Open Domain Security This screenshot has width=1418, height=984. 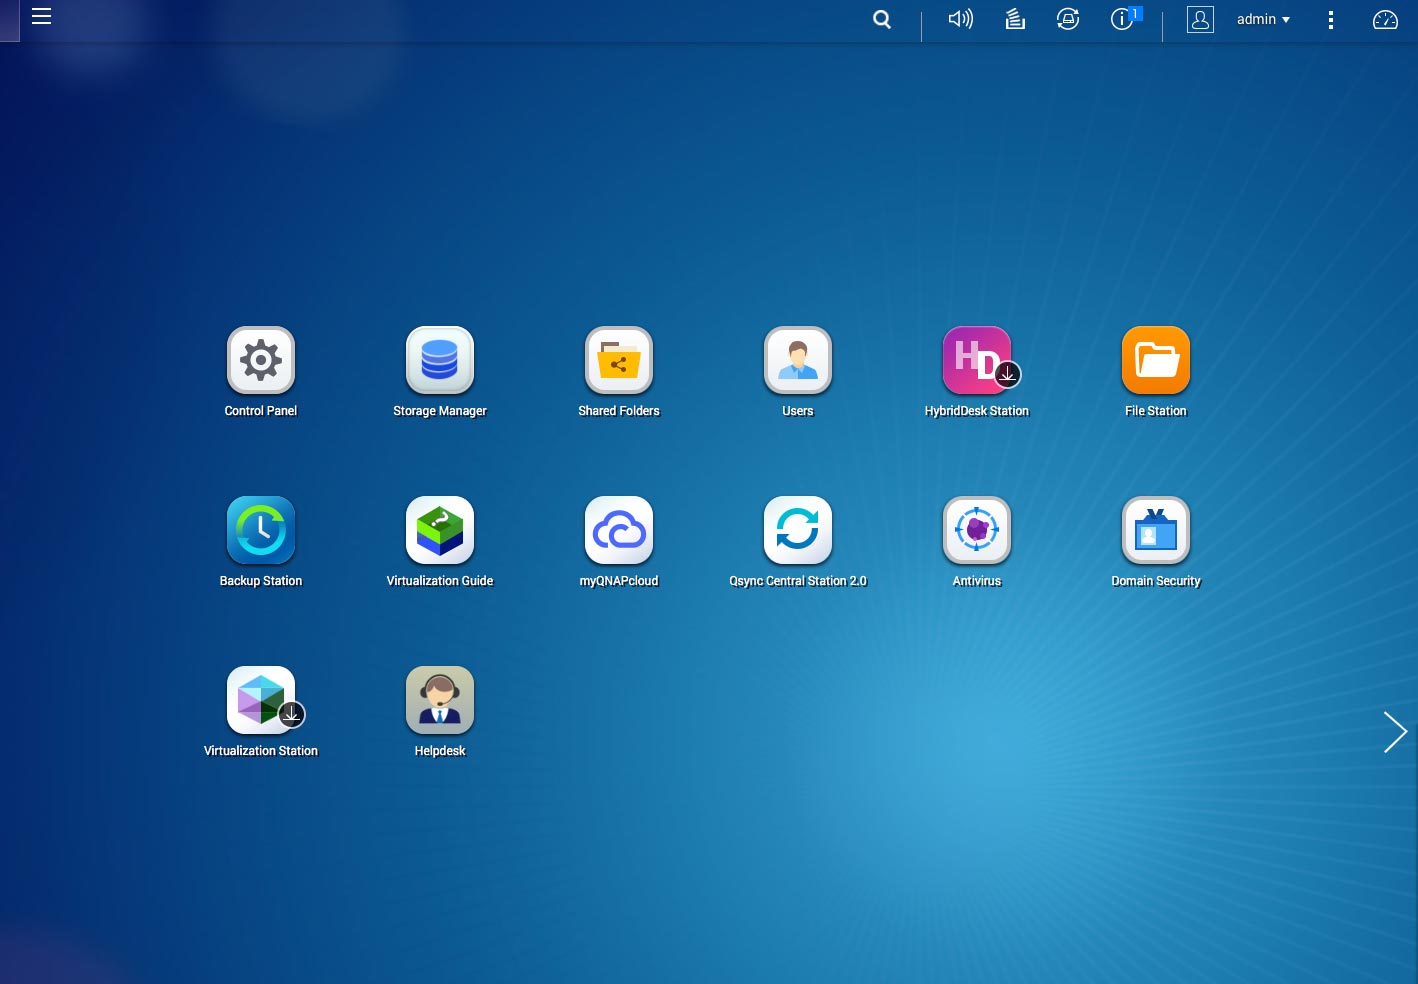tap(1156, 531)
